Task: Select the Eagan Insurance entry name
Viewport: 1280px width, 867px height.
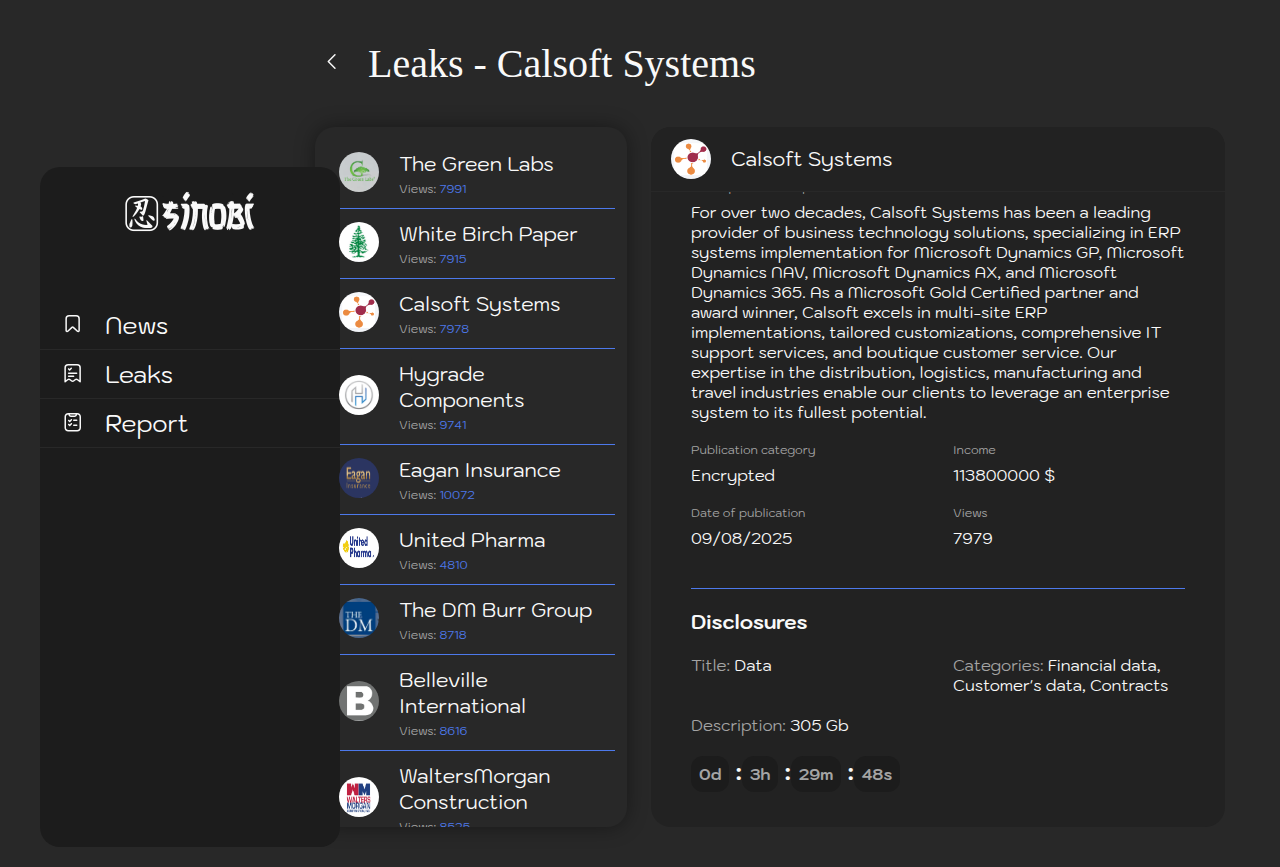Action: (479, 470)
